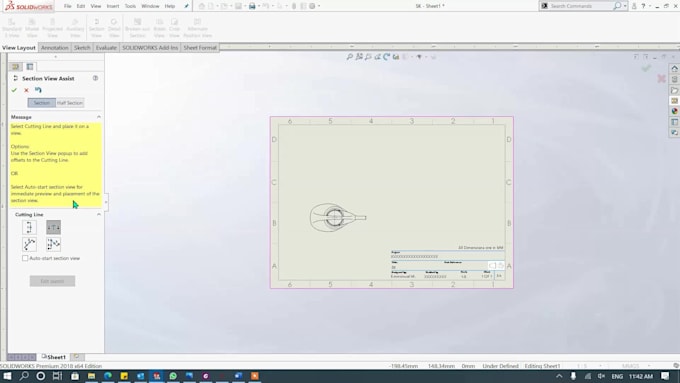Open the Help menu
680x383 pixels.
[170, 6]
